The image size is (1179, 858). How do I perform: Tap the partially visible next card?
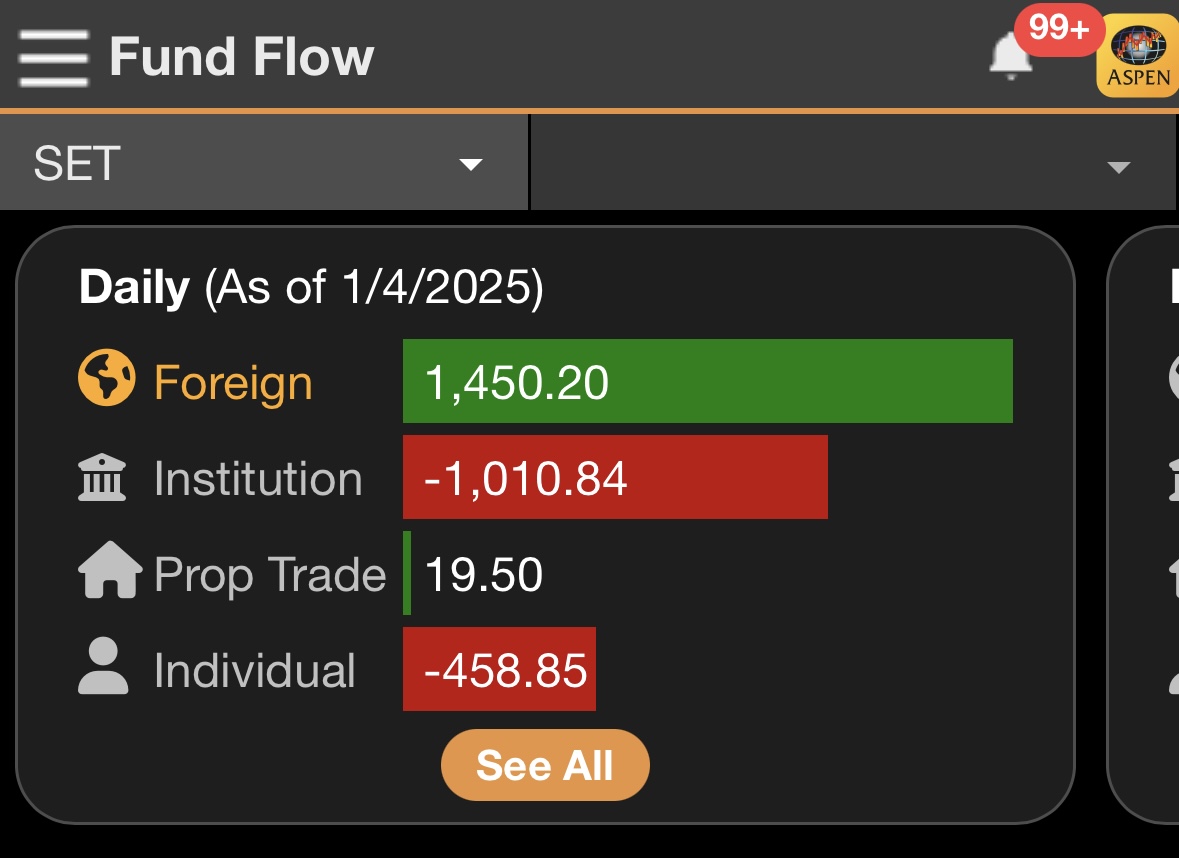(x=1146, y=524)
